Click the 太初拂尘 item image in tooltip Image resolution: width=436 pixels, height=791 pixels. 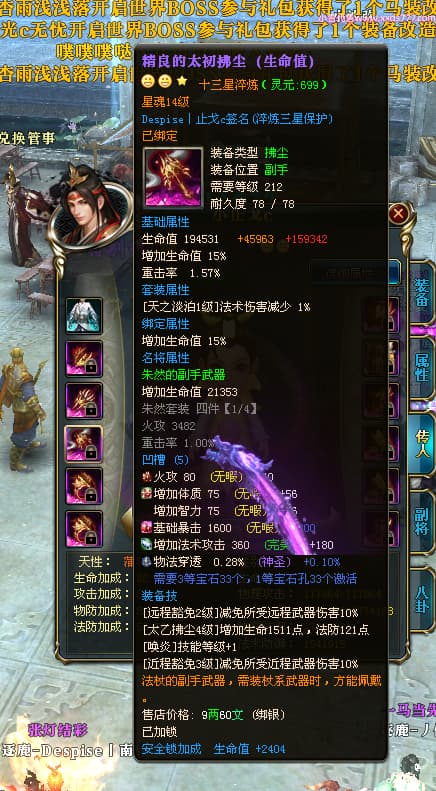(173, 178)
